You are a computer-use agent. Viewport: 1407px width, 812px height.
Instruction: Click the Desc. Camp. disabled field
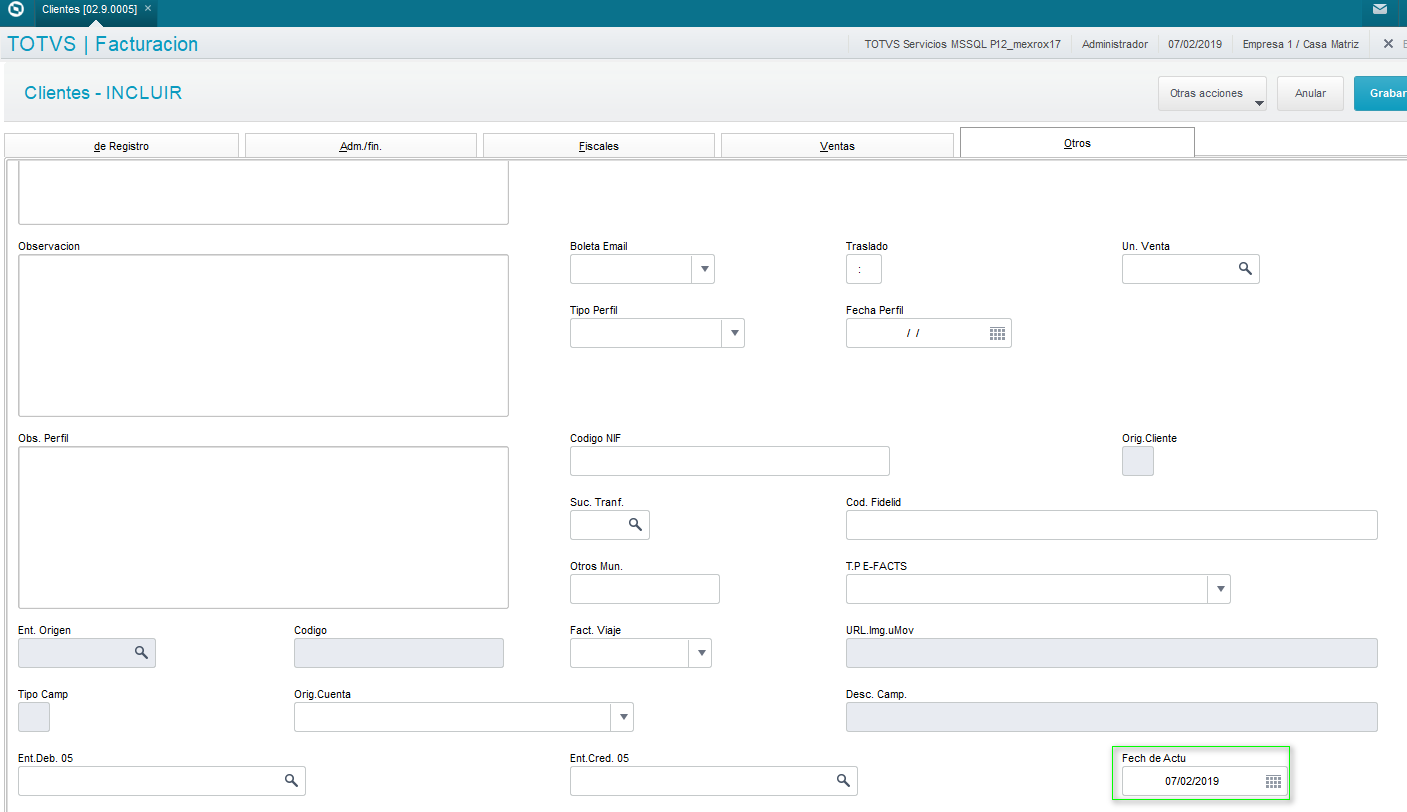1111,717
